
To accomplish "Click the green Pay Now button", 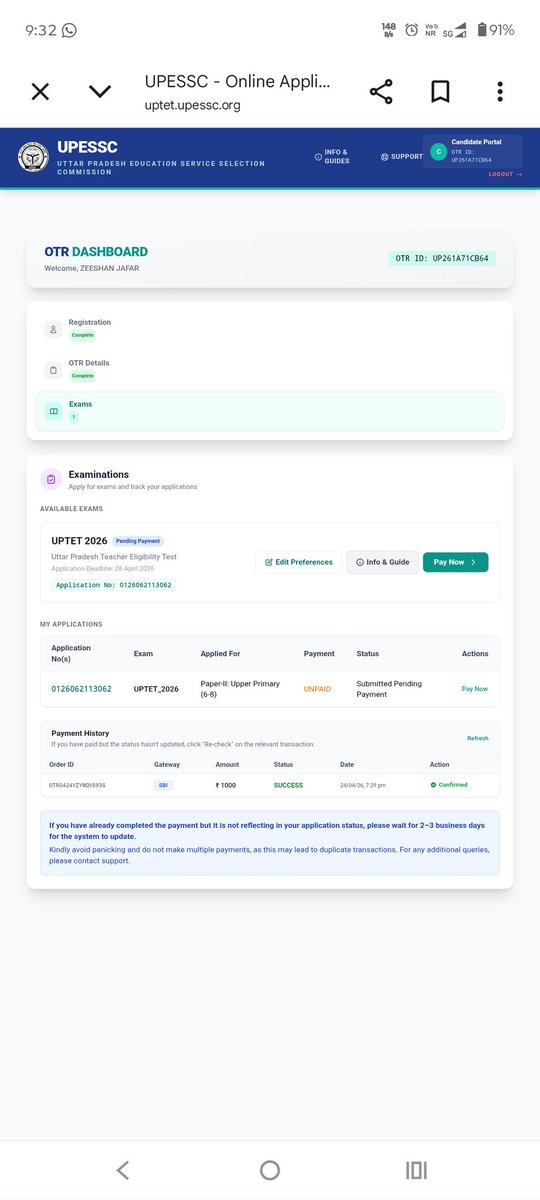I will pyautogui.click(x=455, y=562).
